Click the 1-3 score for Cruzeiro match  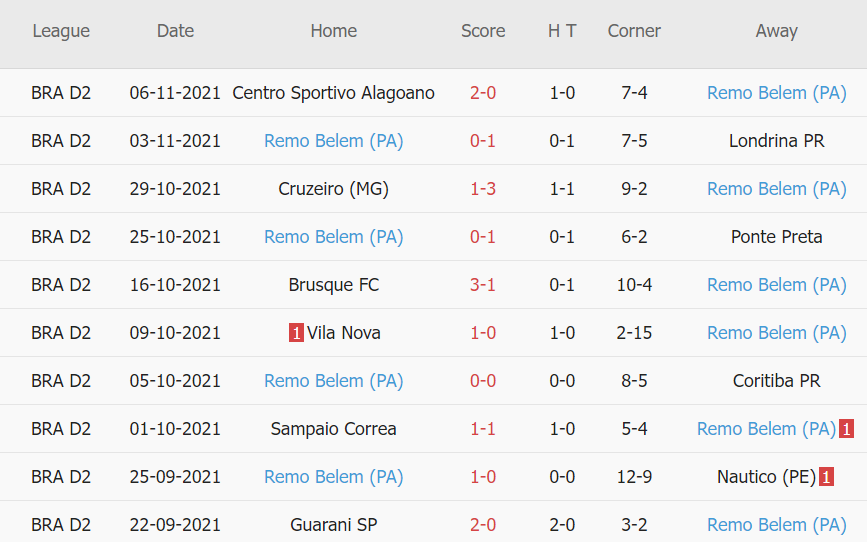(483, 189)
